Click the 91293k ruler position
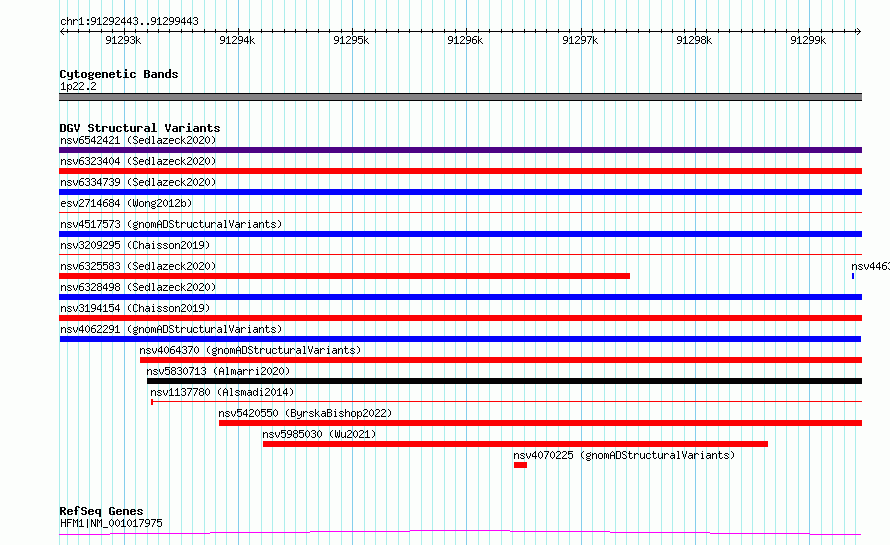The image size is (890, 545). pos(123,40)
